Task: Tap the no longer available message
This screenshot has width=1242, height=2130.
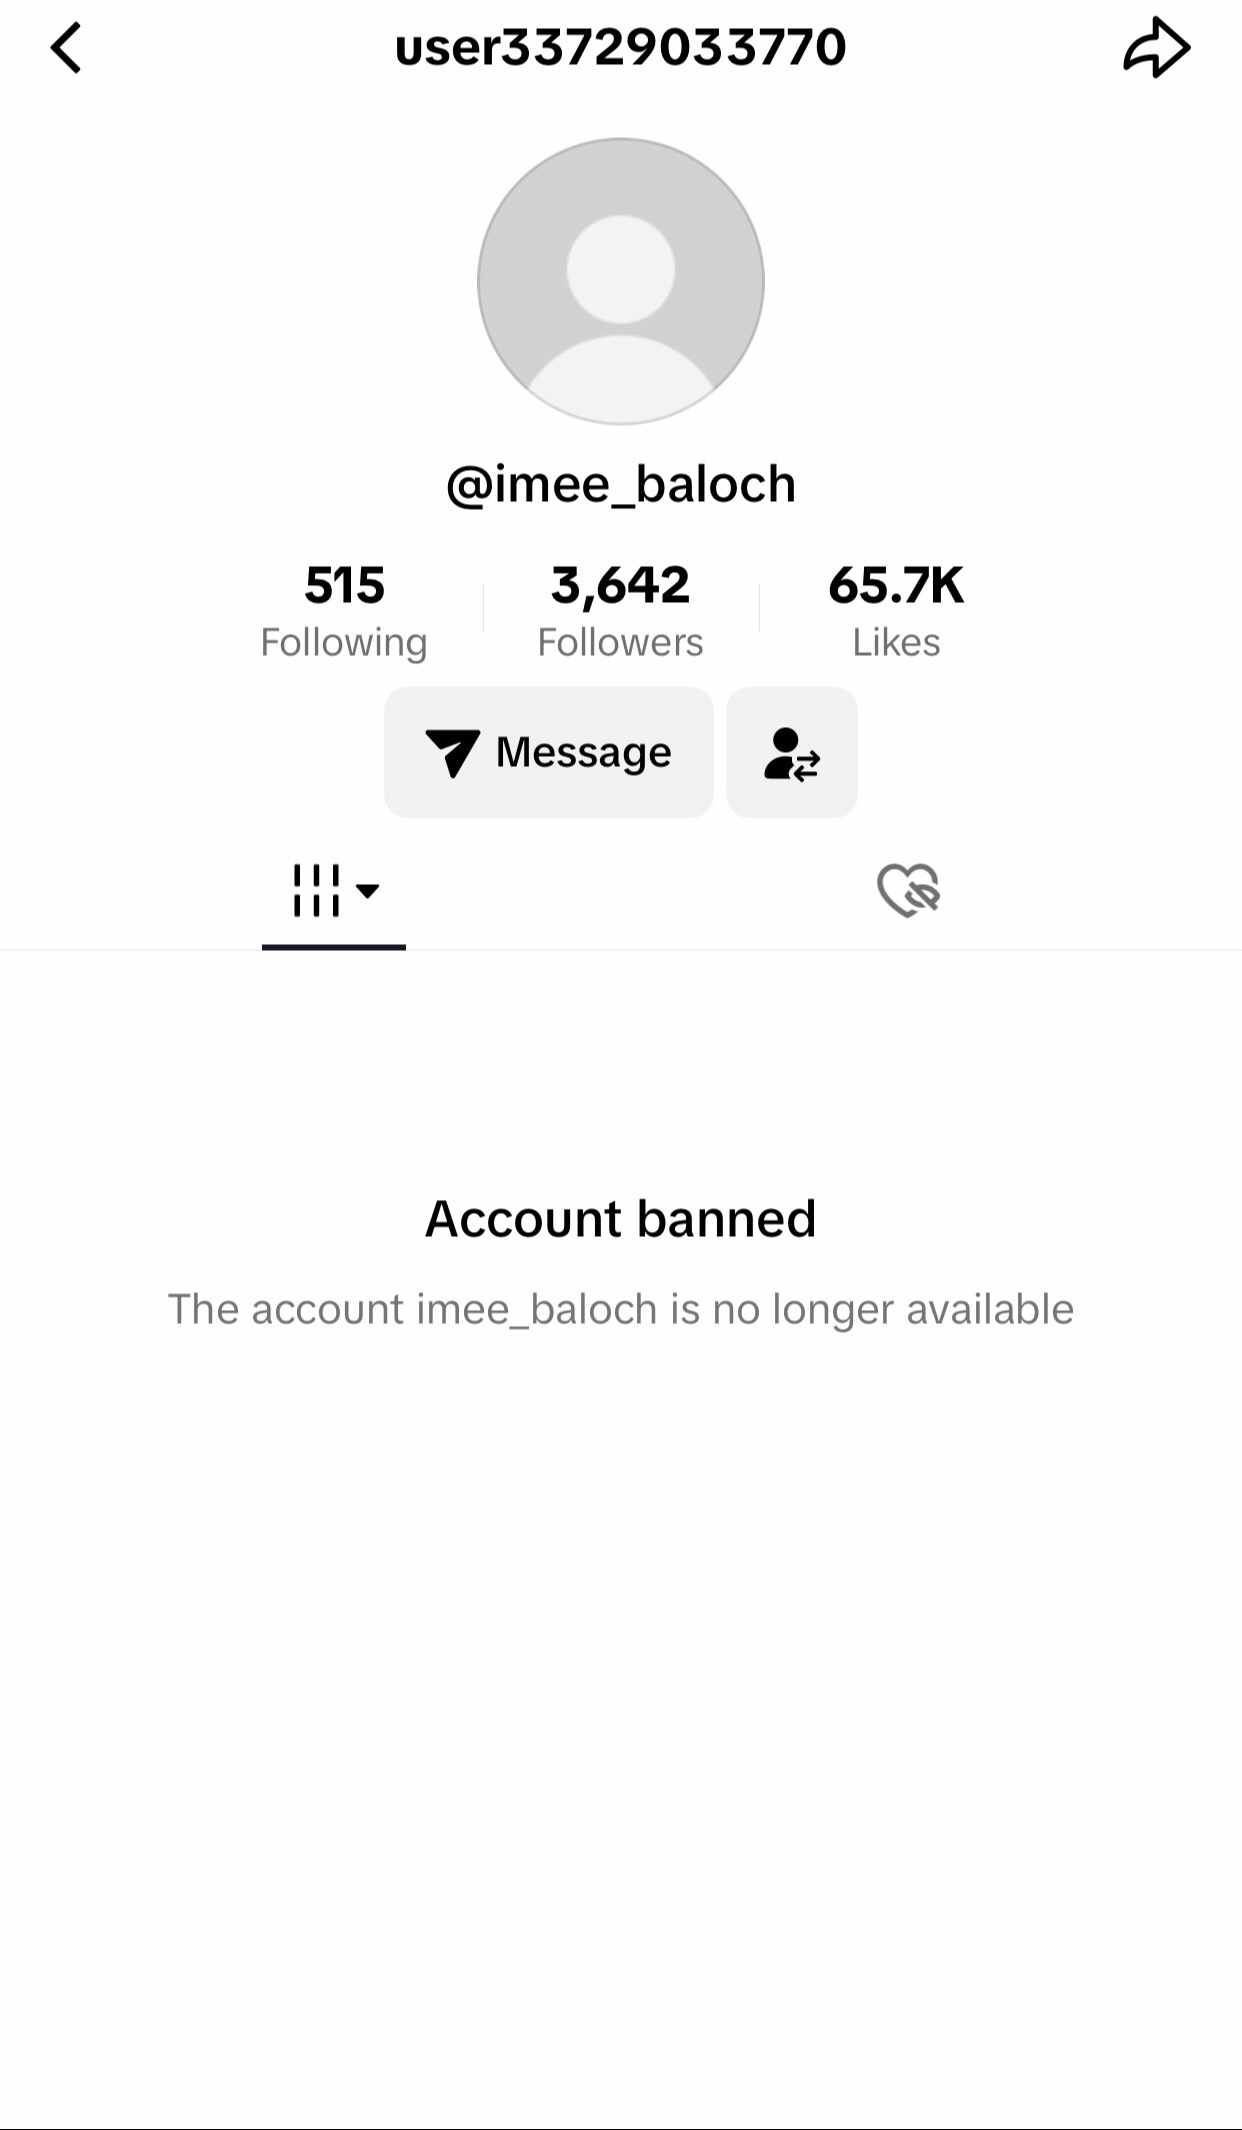Action: (620, 1308)
